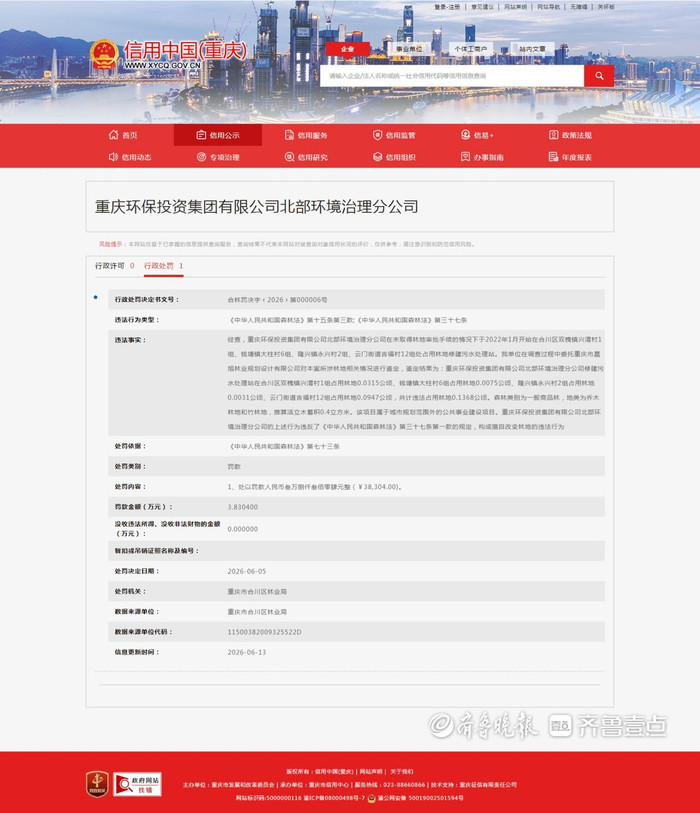Click the 信用研究 magnifier icon

pos(289,157)
